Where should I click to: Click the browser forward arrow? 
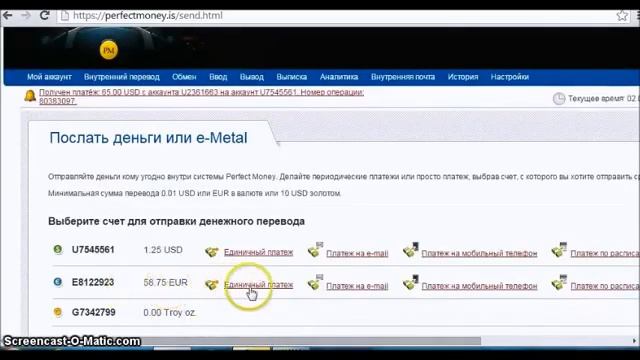[26, 16]
